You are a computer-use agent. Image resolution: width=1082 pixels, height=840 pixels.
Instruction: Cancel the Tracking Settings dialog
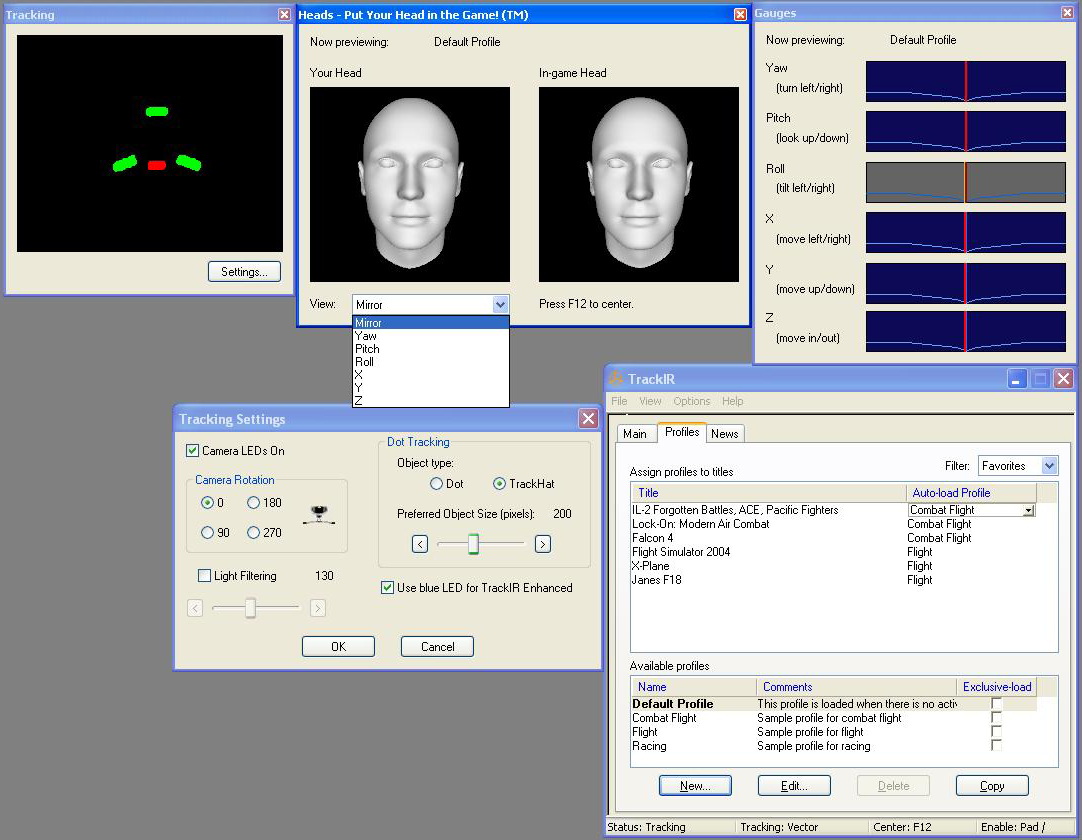[437, 647]
